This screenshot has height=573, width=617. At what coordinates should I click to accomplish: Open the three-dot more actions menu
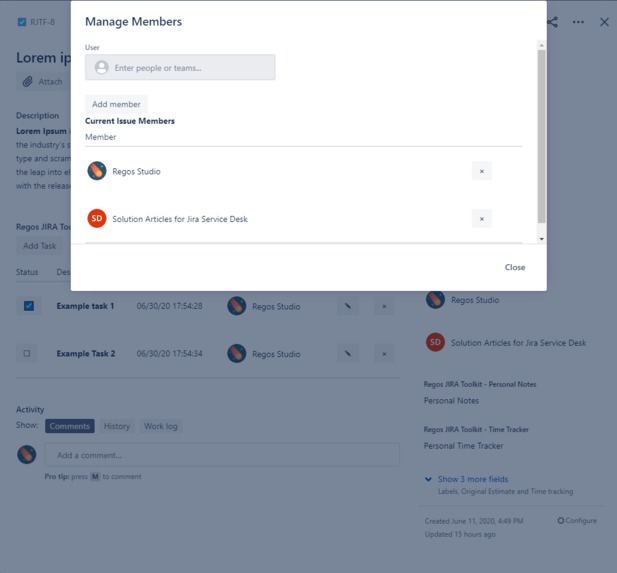578,22
